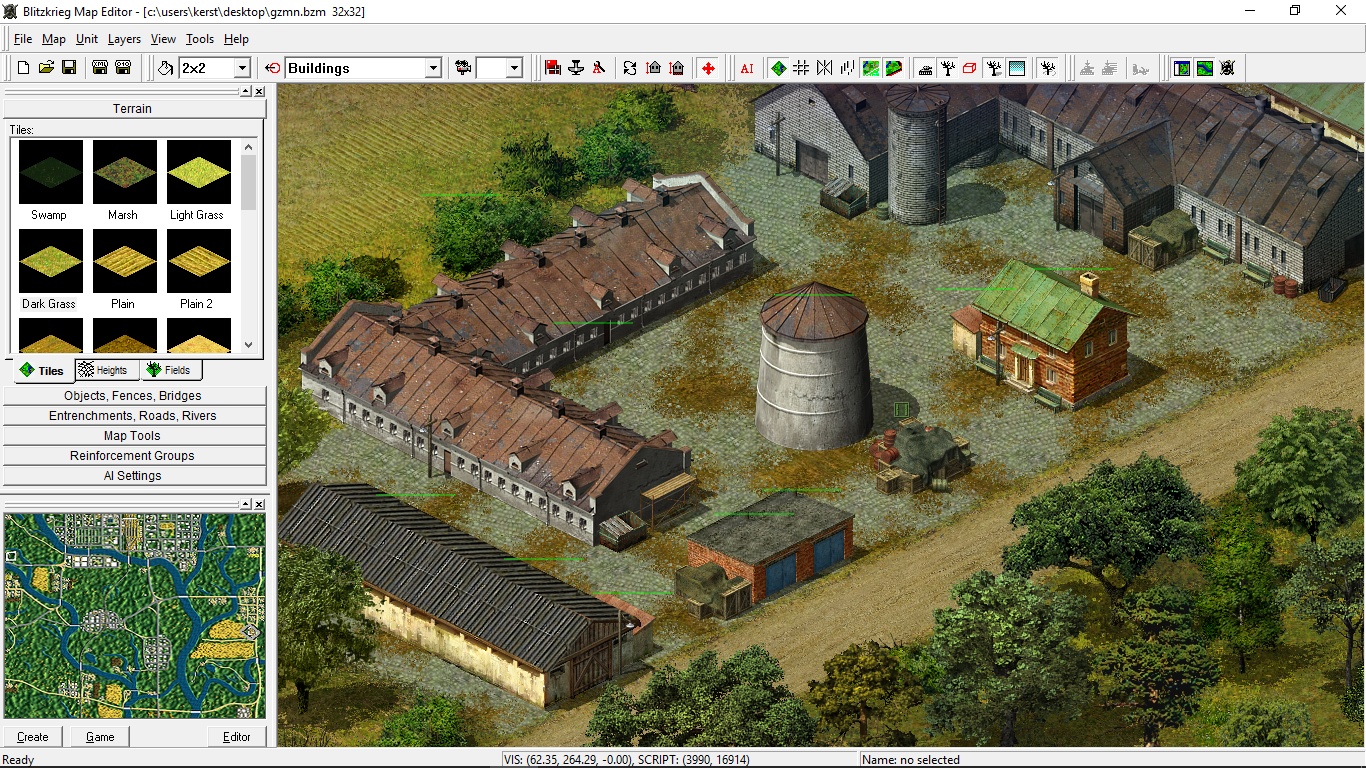Open the Map menu
This screenshot has height=768, width=1366.
(54, 39)
